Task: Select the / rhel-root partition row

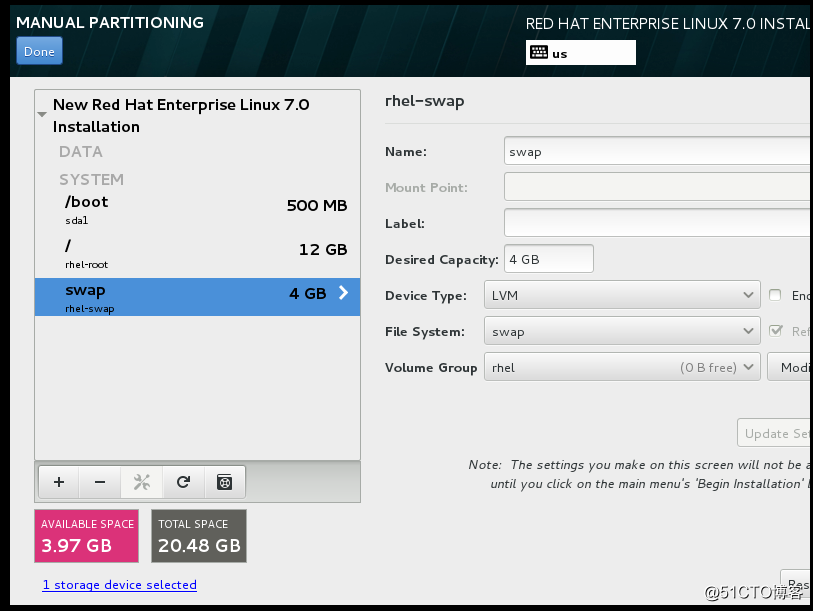Action: (x=198, y=254)
